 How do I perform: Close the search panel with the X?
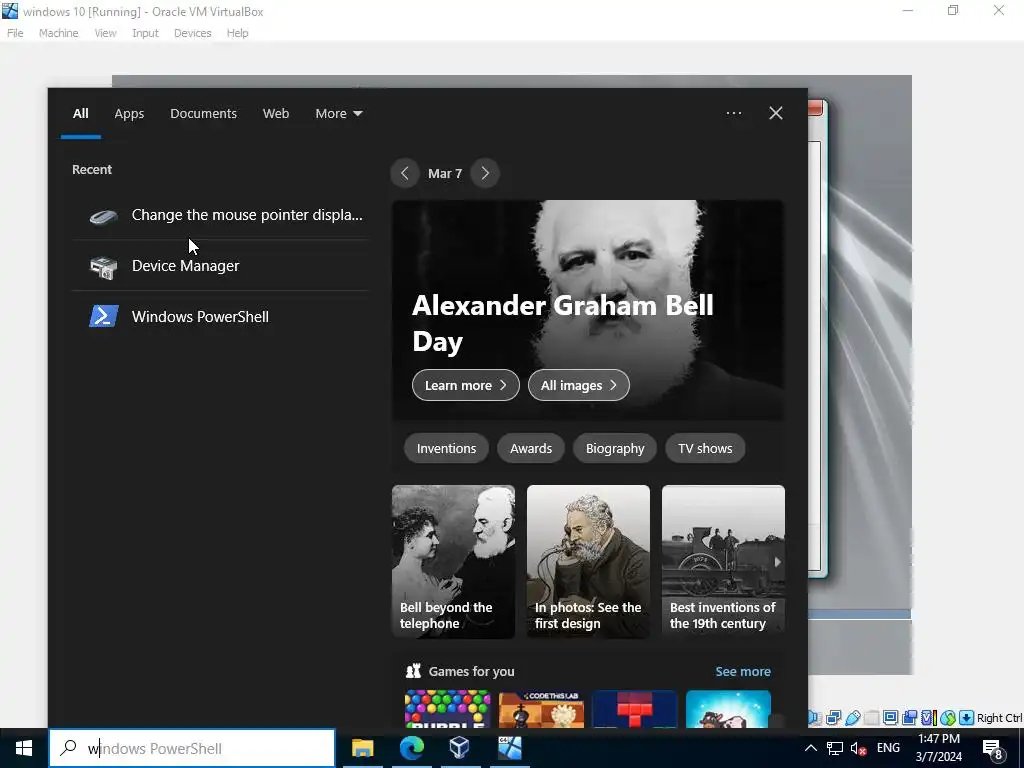click(x=776, y=113)
